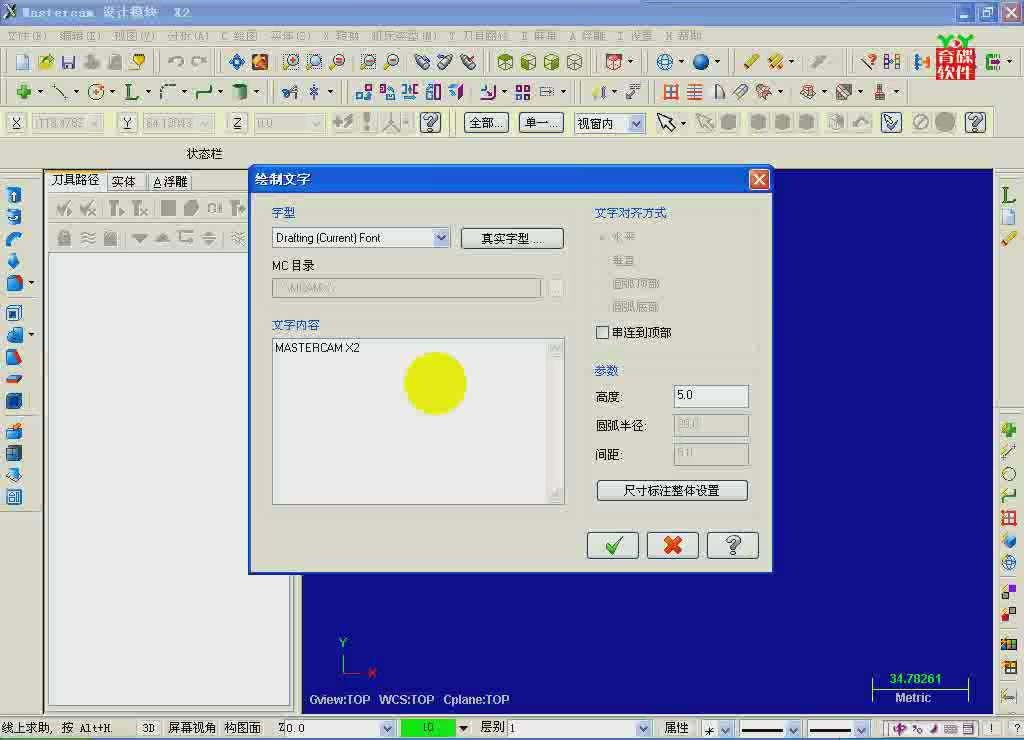Select the green plus Create Point tool

click(24, 92)
